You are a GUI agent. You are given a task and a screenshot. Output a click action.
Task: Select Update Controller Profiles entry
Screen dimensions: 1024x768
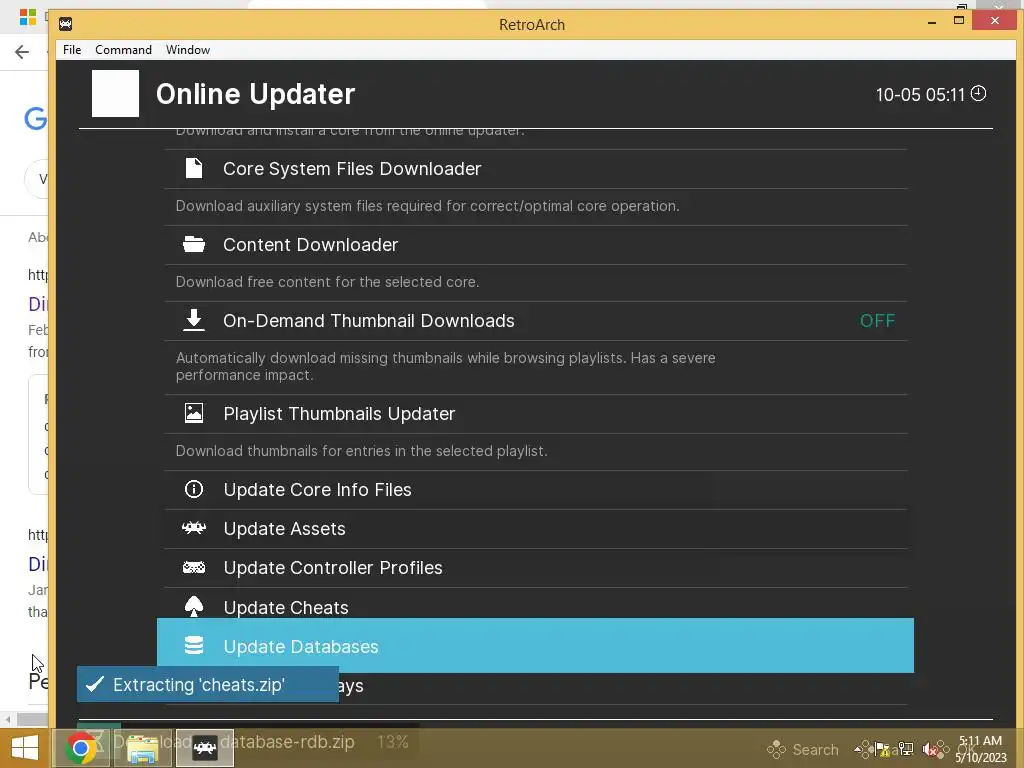tap(536, 568)
